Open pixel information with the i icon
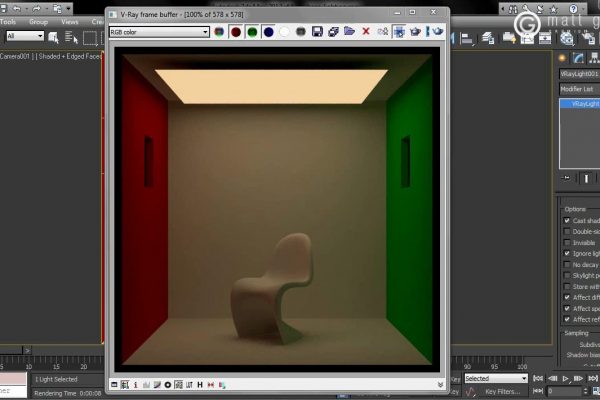Screen dimensions: 600x400 [135, 385]
